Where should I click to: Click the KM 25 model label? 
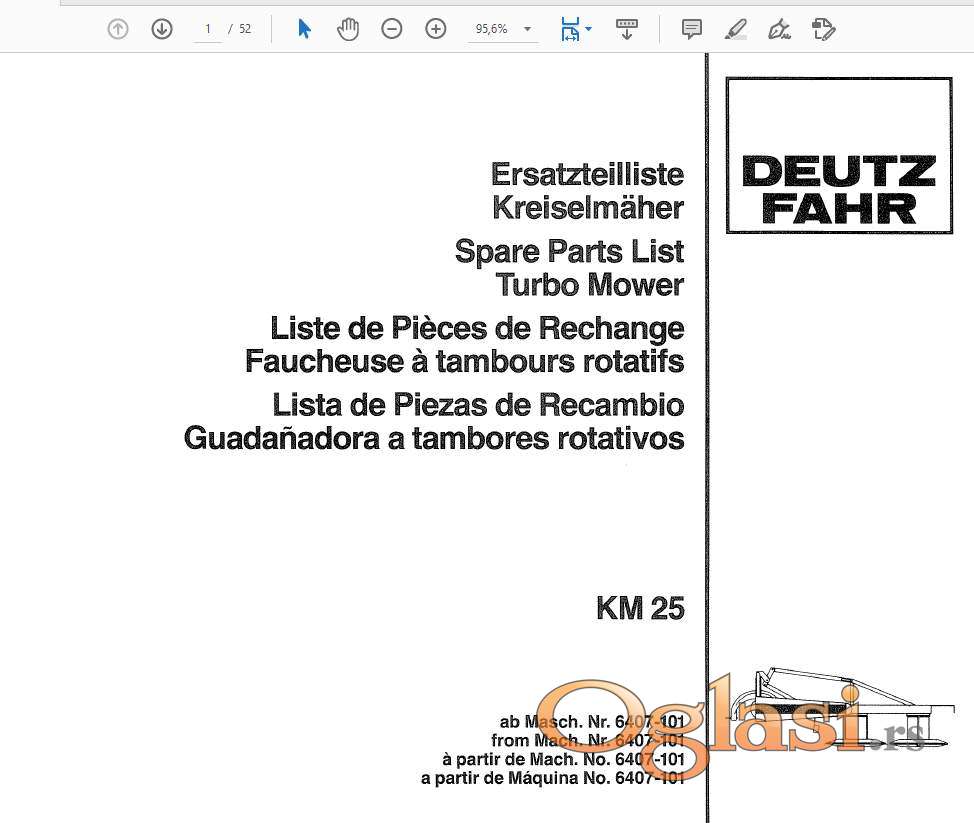(640, 608)
